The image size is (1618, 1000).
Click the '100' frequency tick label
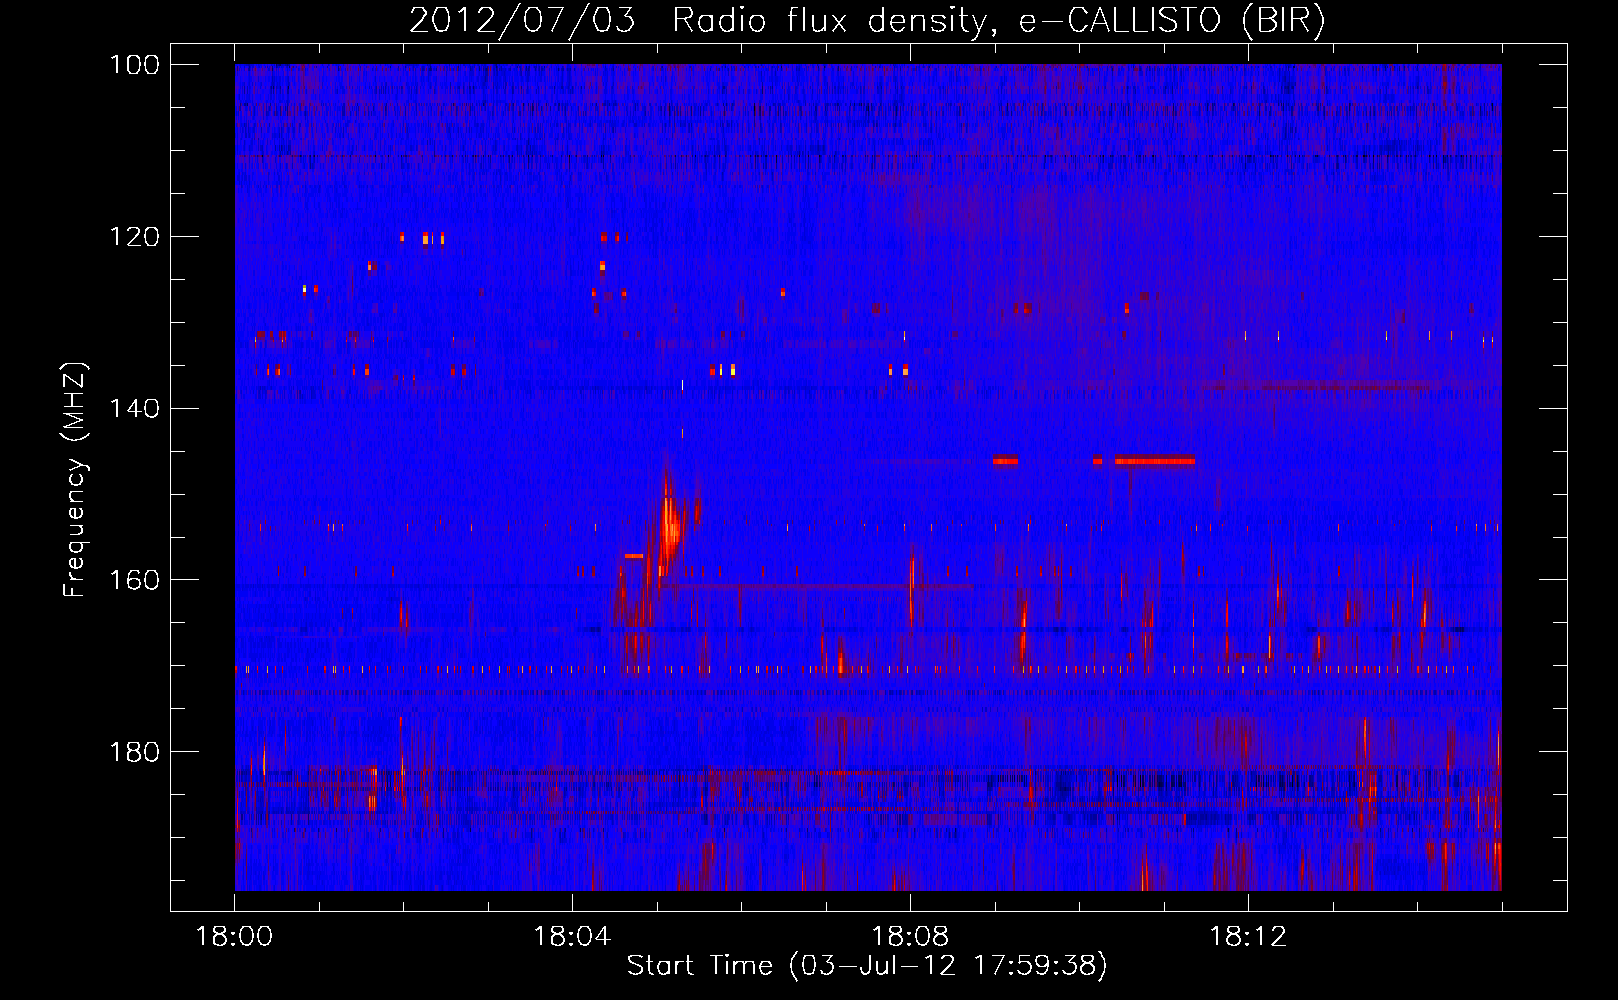pos(135,65)
